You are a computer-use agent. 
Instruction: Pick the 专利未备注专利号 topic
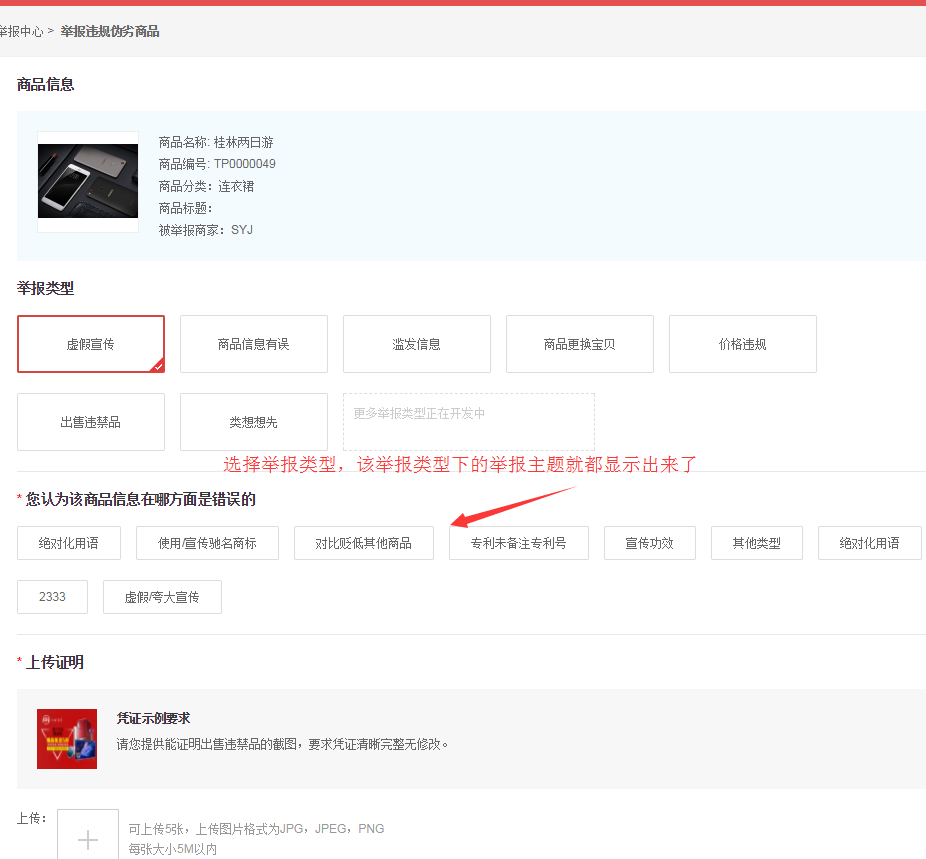point(519,543)
